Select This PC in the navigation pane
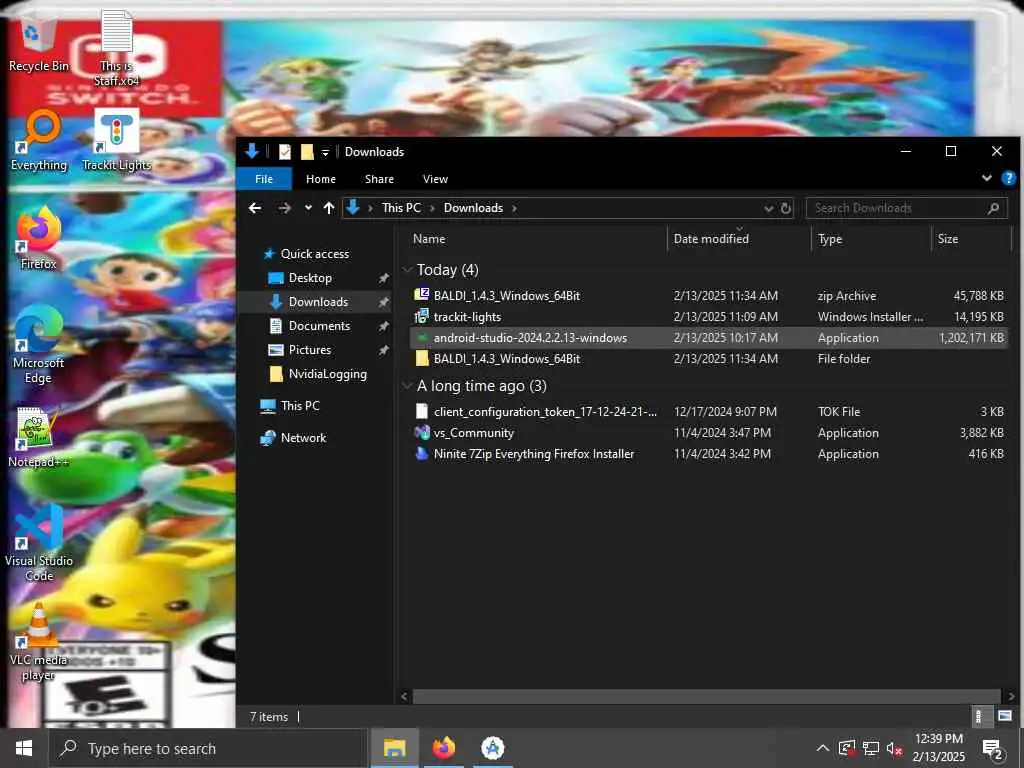This screenshot has height=768, width=1024. pos(300,406)
